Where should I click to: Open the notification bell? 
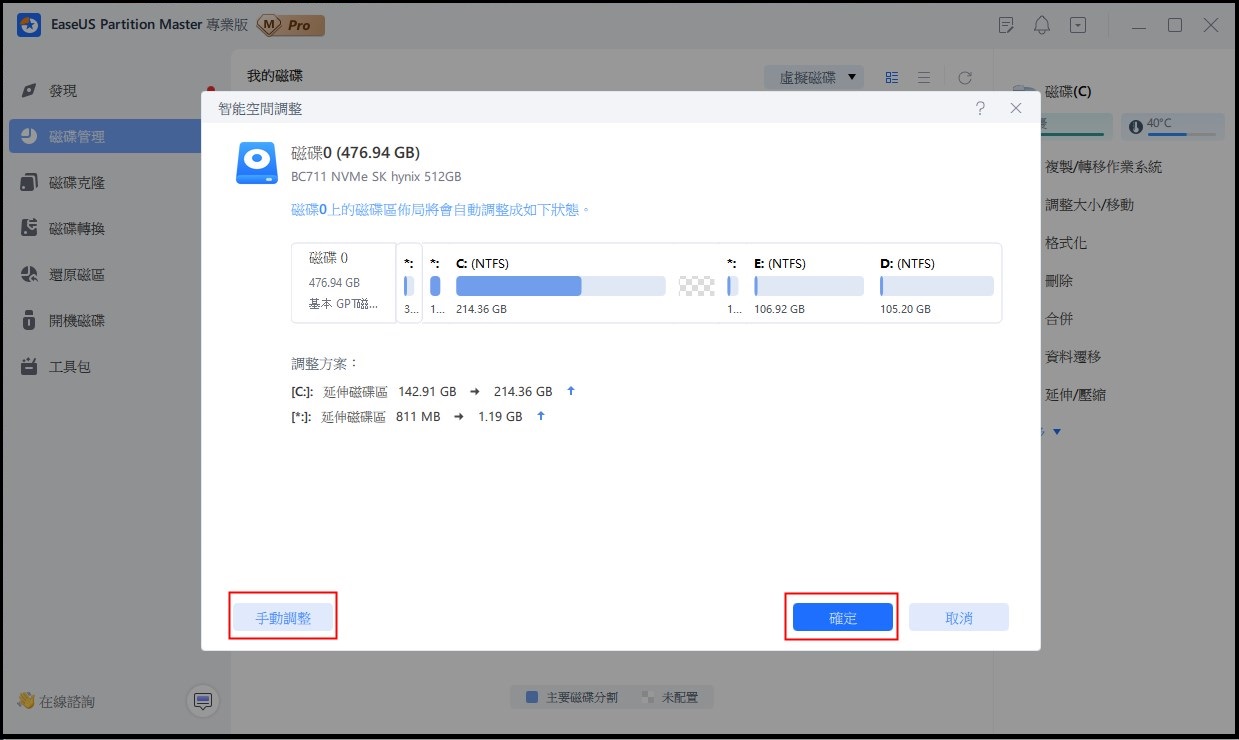coord(1041,24)
